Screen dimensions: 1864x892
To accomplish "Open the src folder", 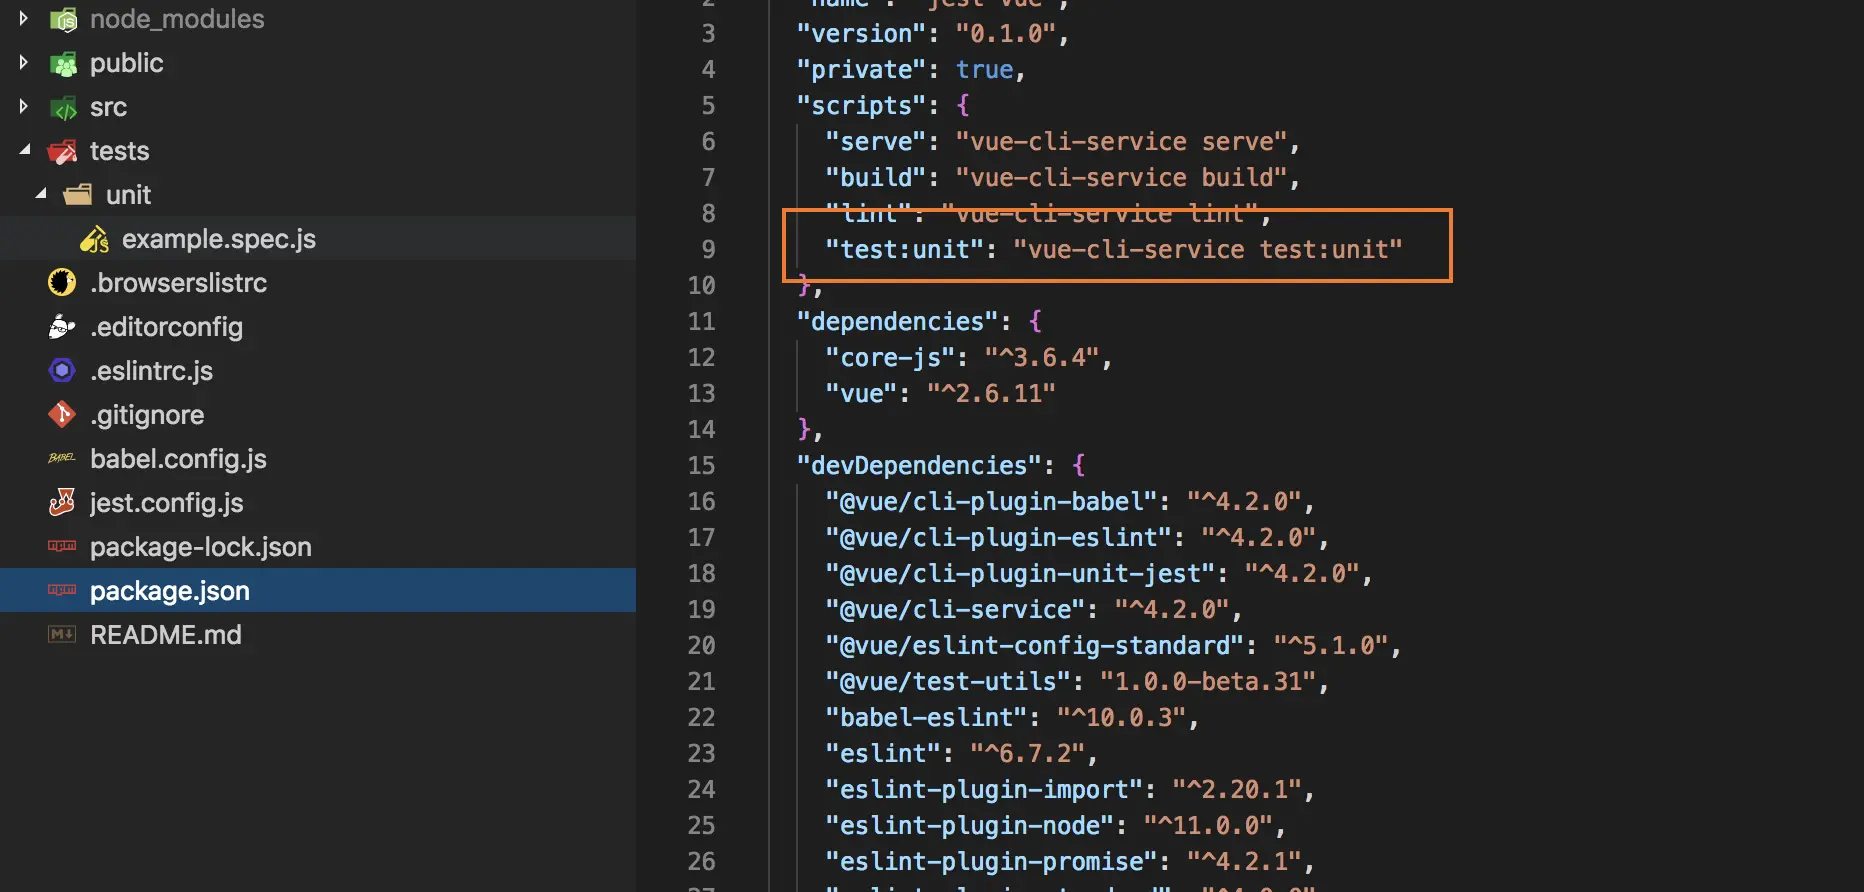I will pos(108,107).
